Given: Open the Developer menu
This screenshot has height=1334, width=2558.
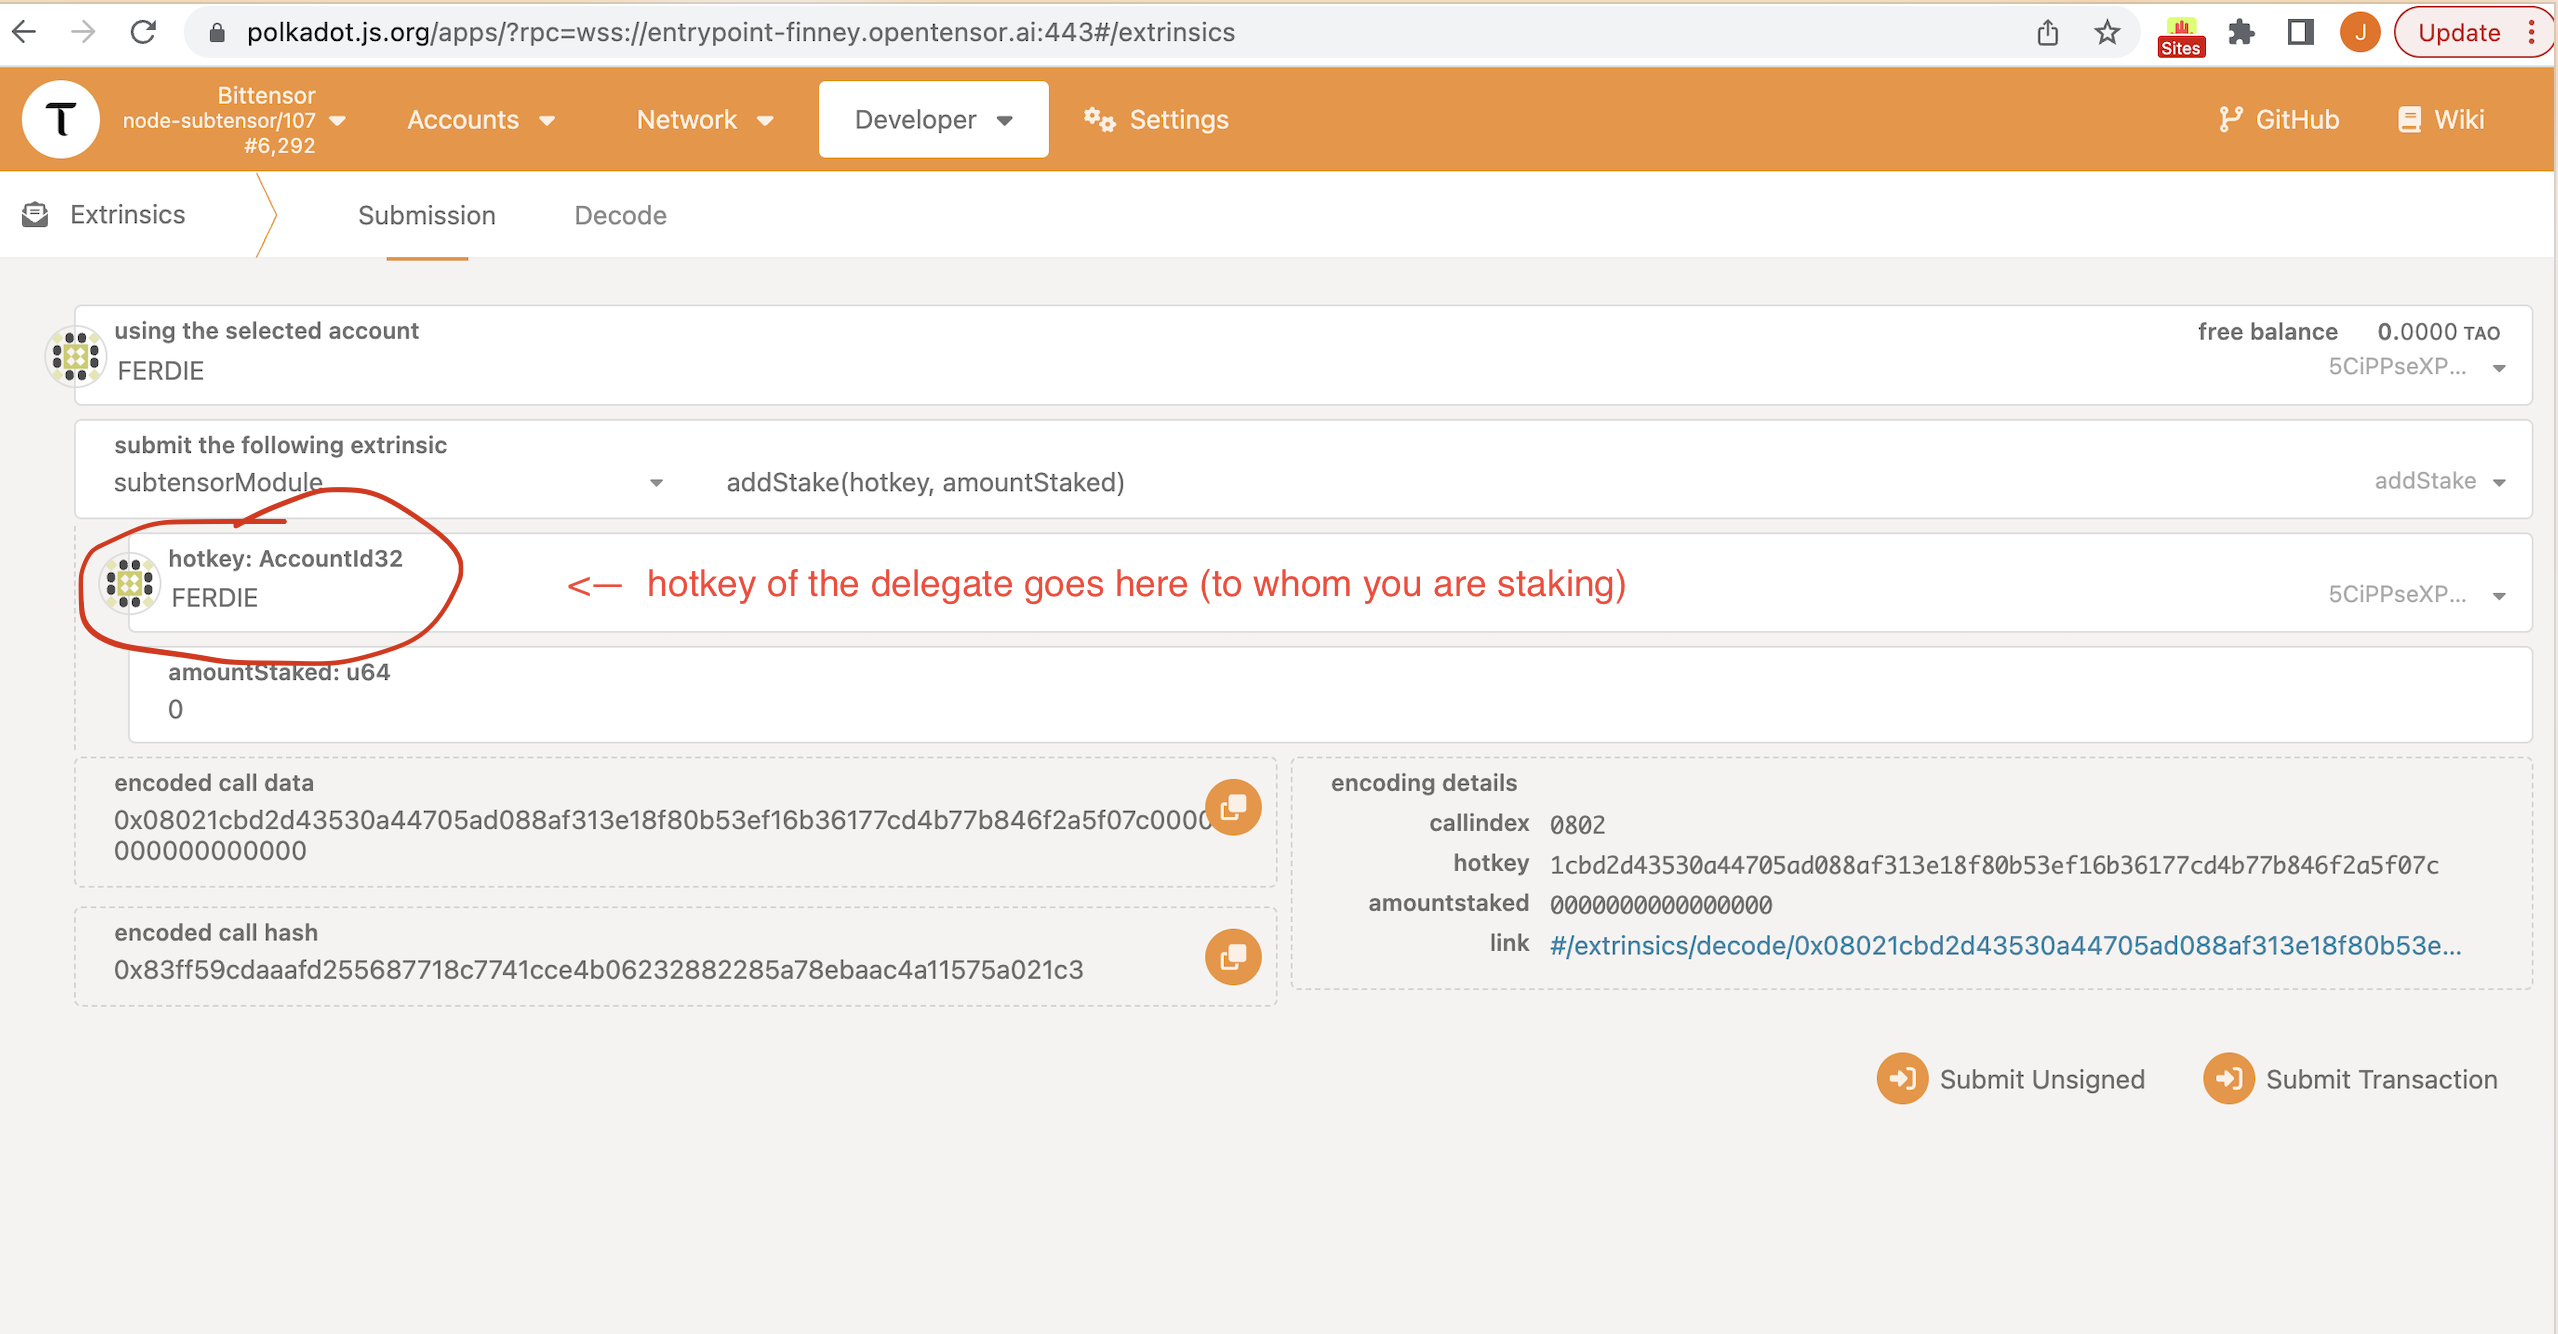Looking at the screenshot, I should click(x=932, y=119).
